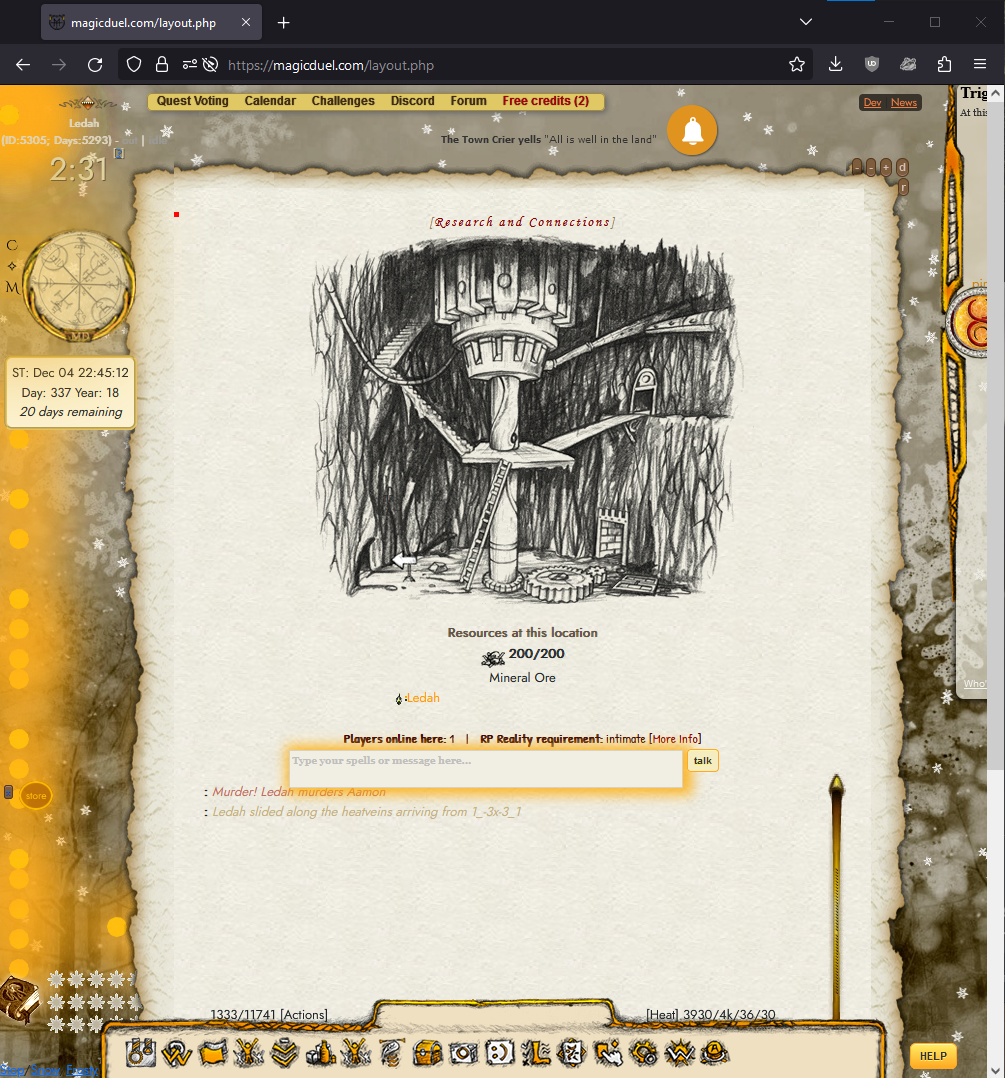Click the MD compass sigil medallion
1005x1078 pixels.
pos(80,286)
